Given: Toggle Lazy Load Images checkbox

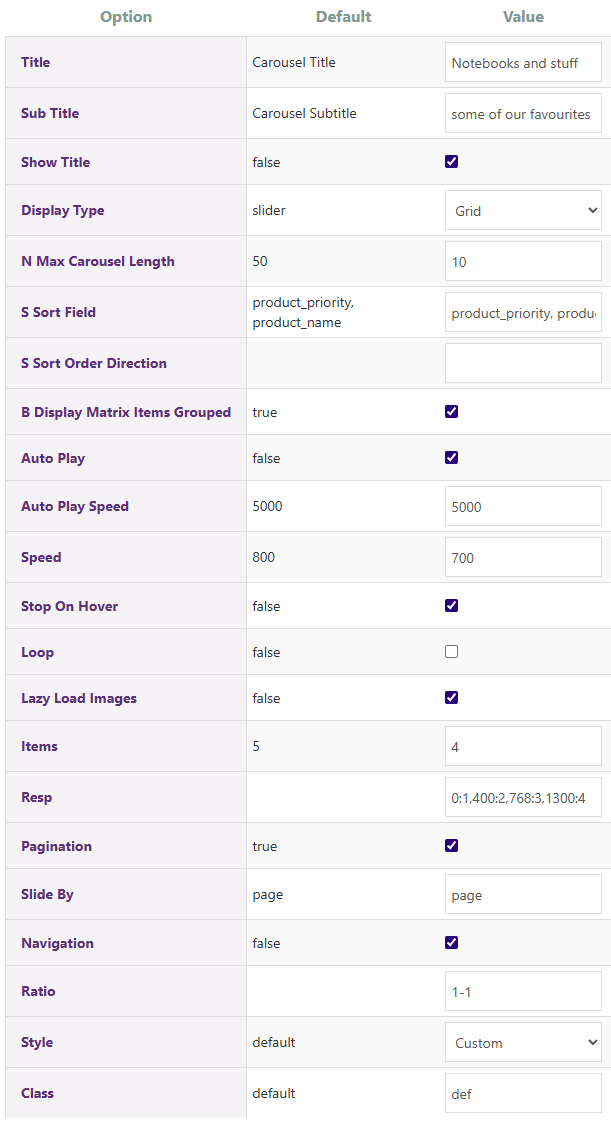Looking at the screenshot, I should 452,698.
